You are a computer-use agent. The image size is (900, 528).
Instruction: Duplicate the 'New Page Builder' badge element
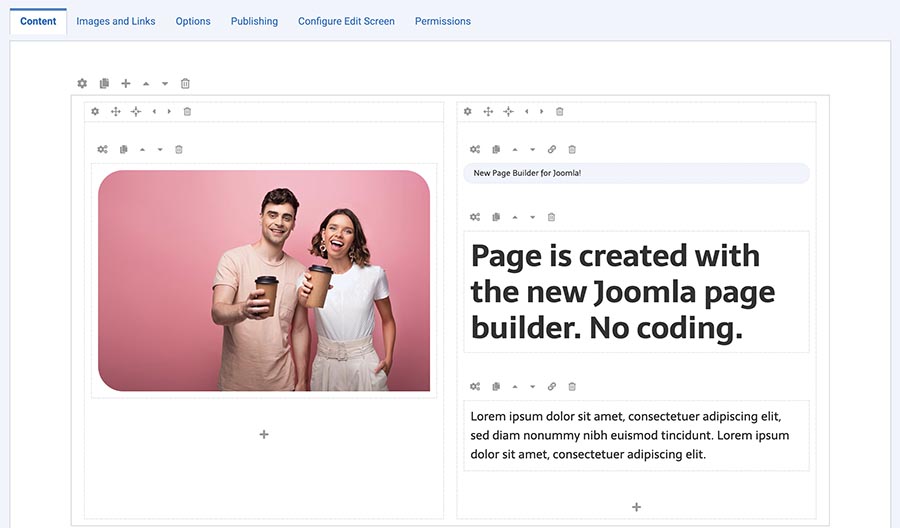[496, 149]
